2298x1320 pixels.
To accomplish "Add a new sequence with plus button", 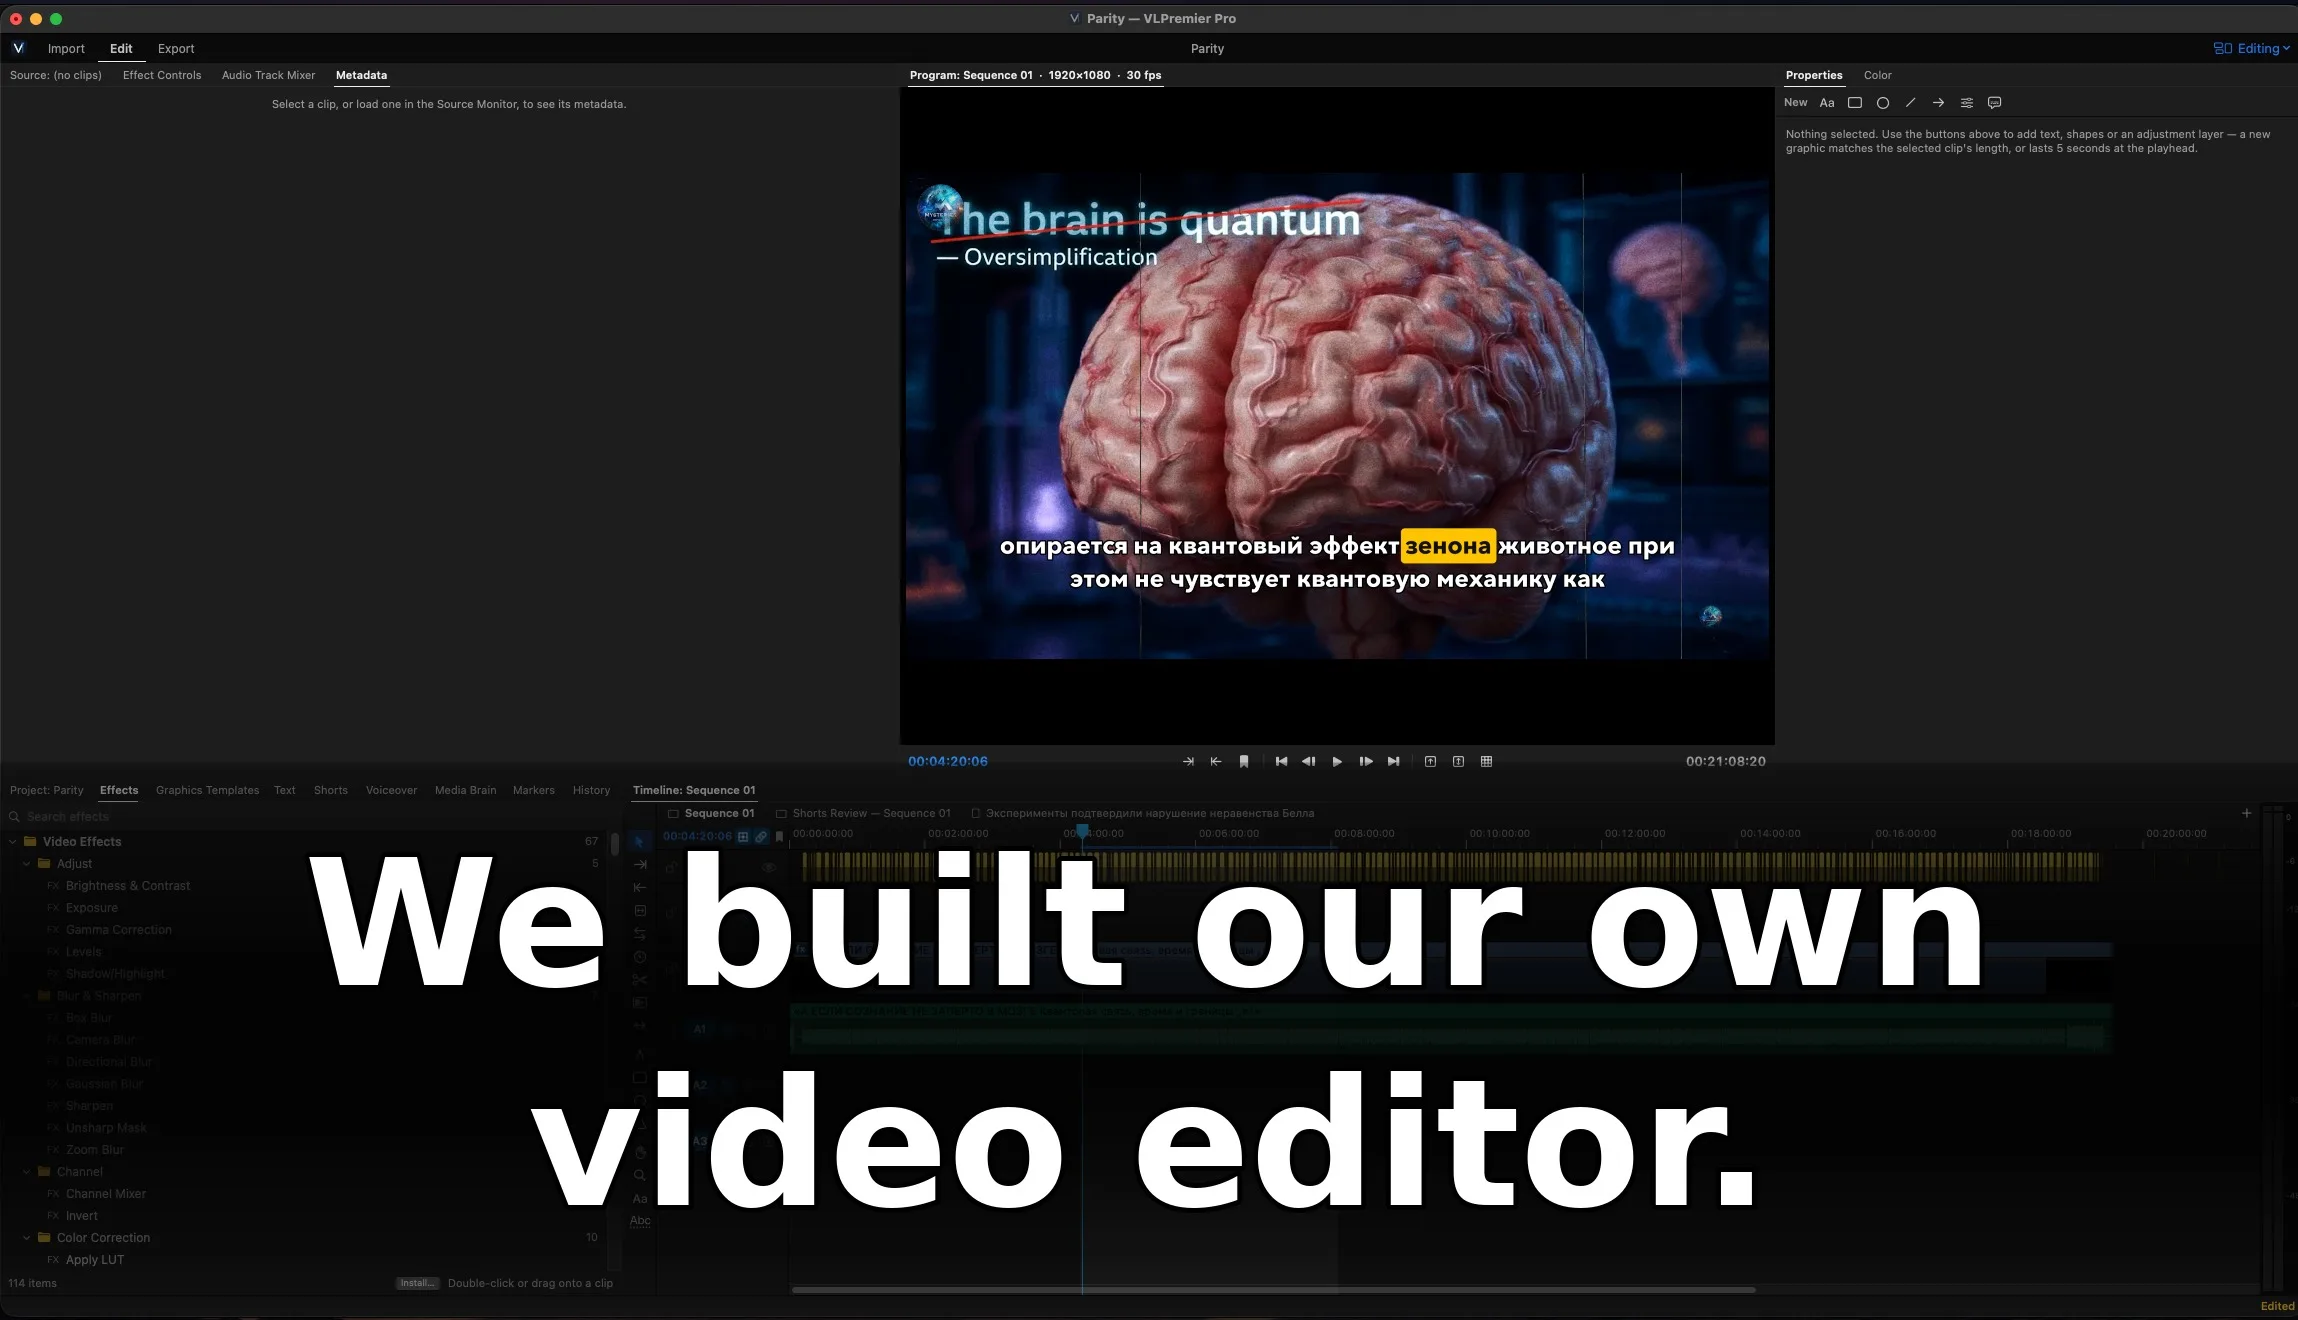I will point(2246,813).
